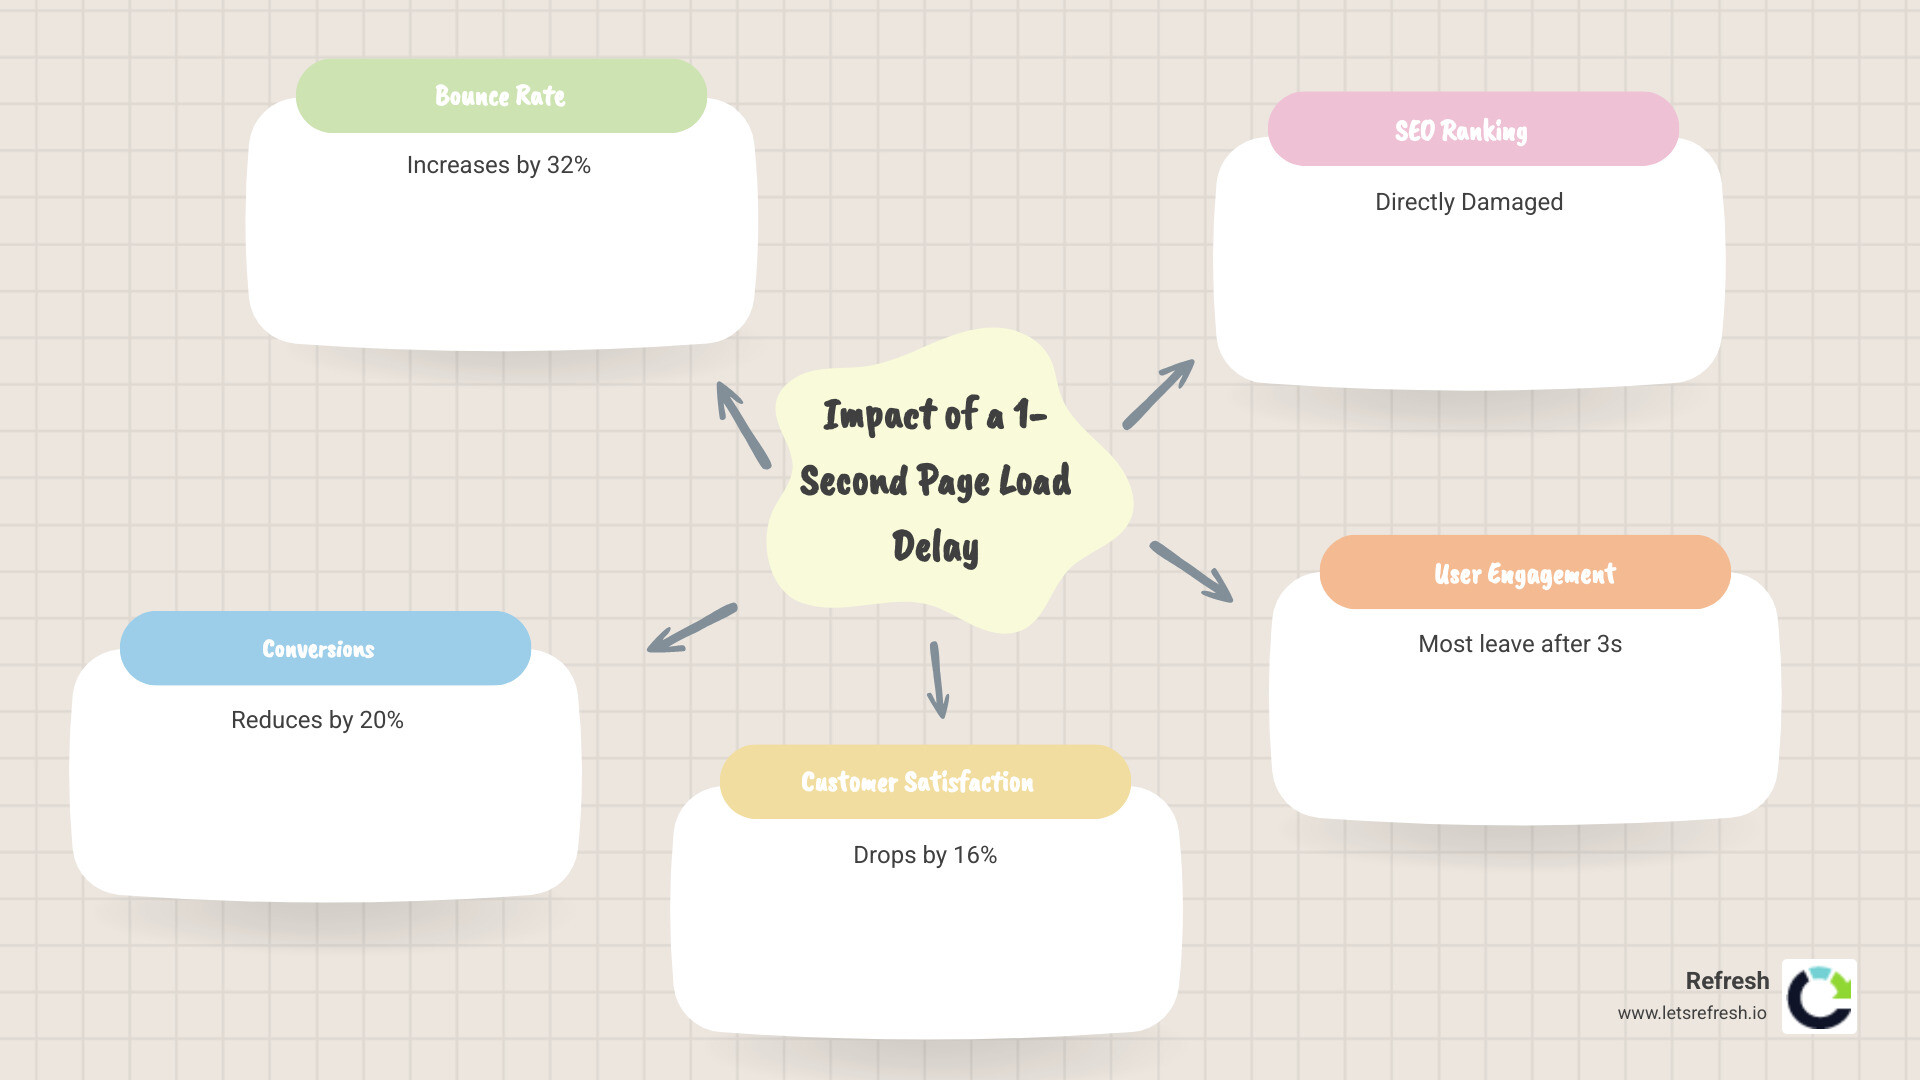
Task: Click the 'Drops by 16%' text
Action: tap(924, 855)
